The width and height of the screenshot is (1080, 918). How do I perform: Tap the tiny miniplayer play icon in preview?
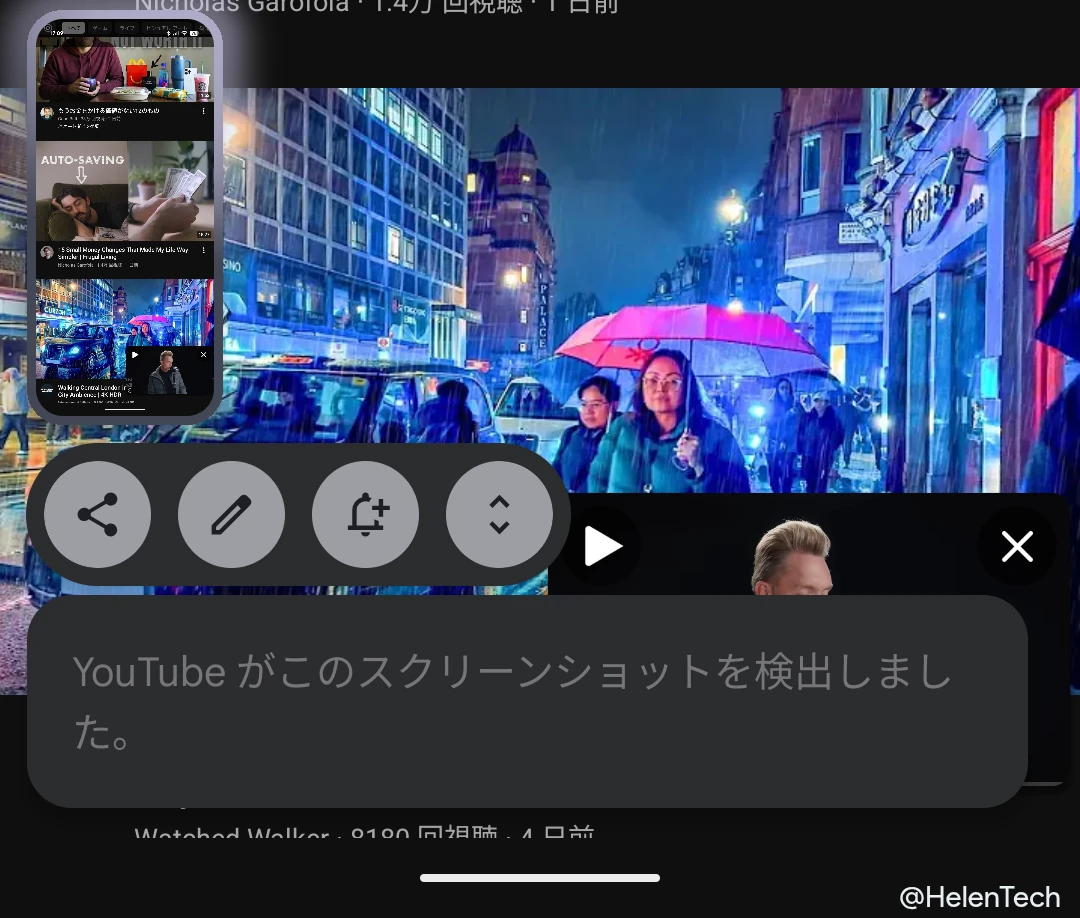[134, 354]
